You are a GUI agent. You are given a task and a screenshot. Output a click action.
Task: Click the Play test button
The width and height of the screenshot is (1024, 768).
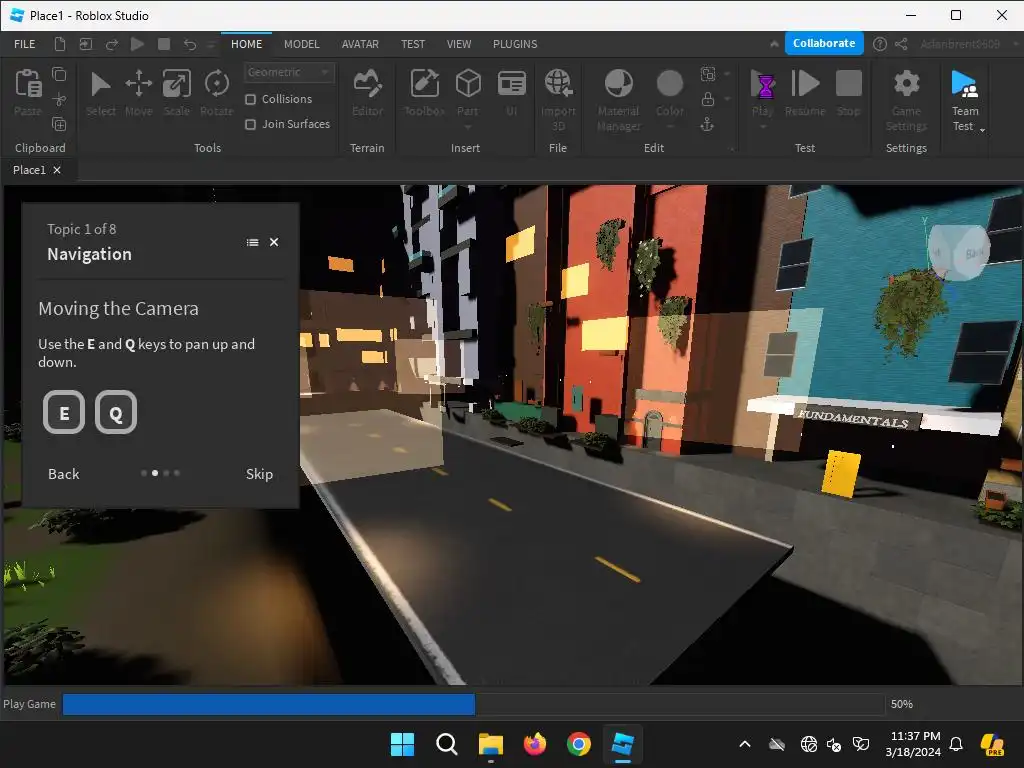(x=762, y=84)
